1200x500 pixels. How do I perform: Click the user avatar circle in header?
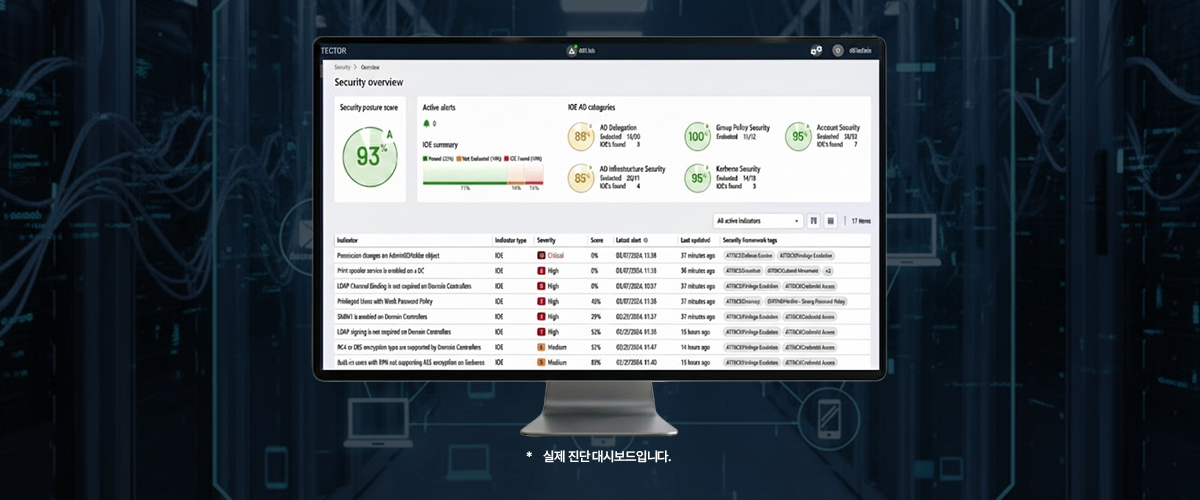click(x=837, y=50)
